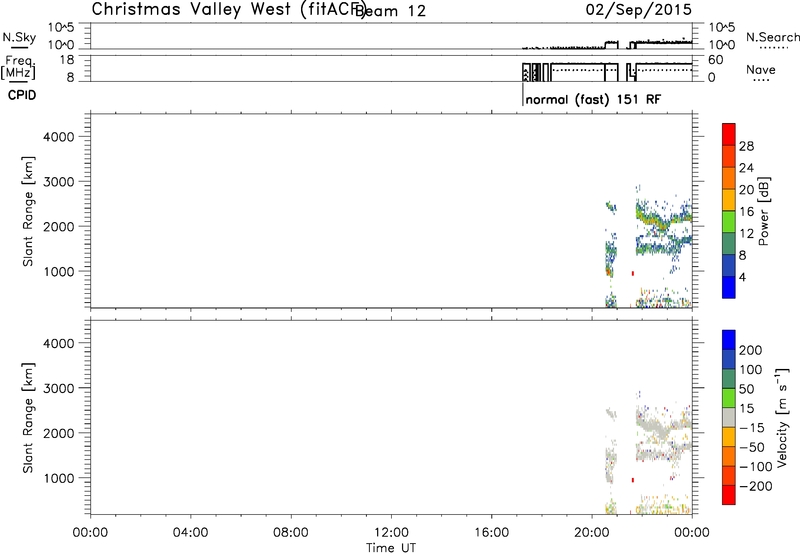Viewport: 800px width, 554px height.
Task: Click the '4000' tick in the velocity panel
Action: click(x=59, y=343)
